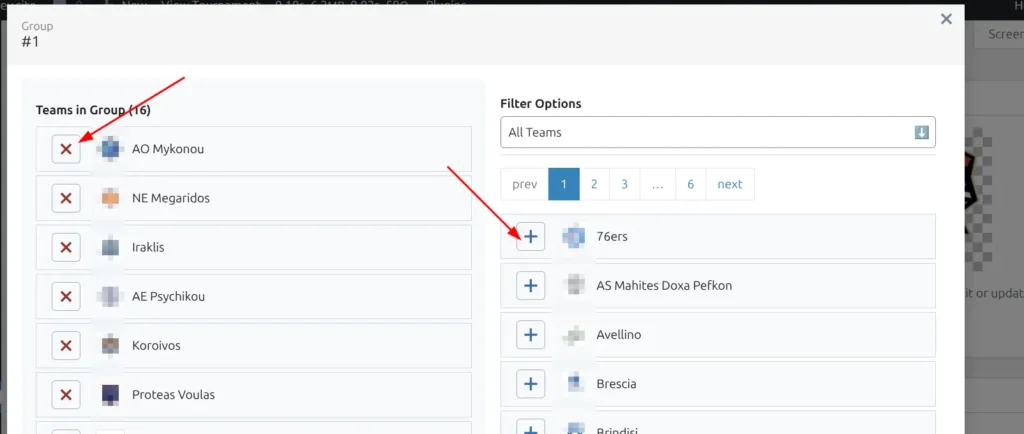Select the Brescia team name
The width and height of the screenshot is (1024, 434).
pos(616,384)
